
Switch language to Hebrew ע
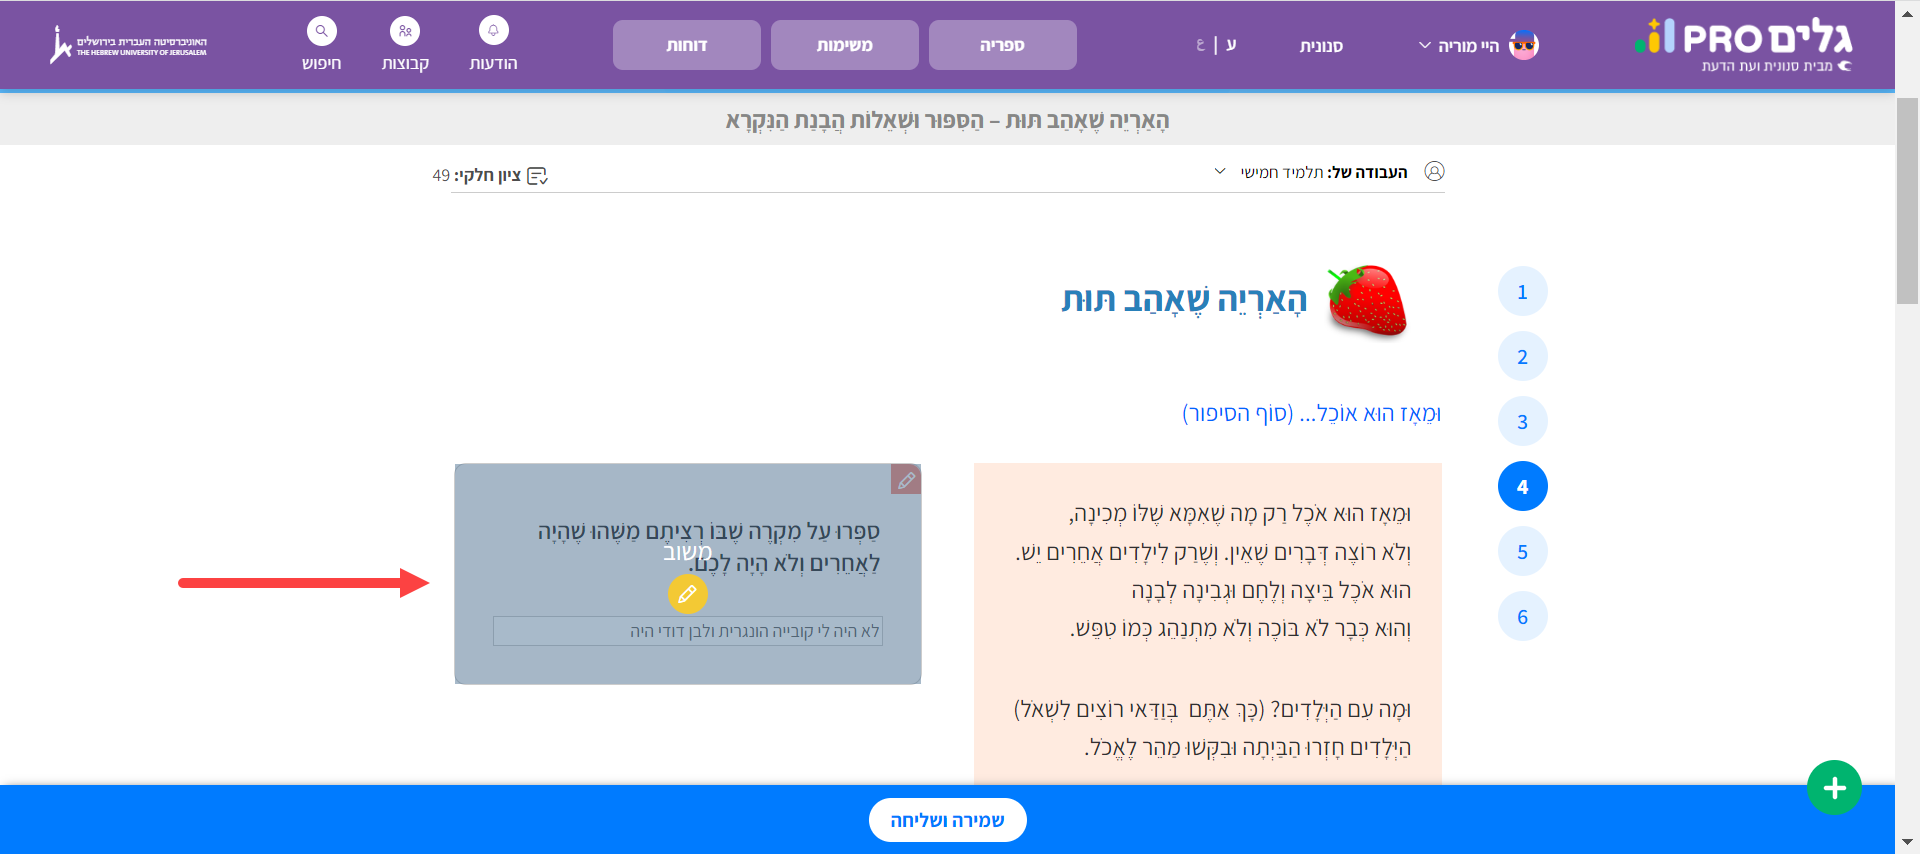pyautogui.click(x=1231, y=45)
